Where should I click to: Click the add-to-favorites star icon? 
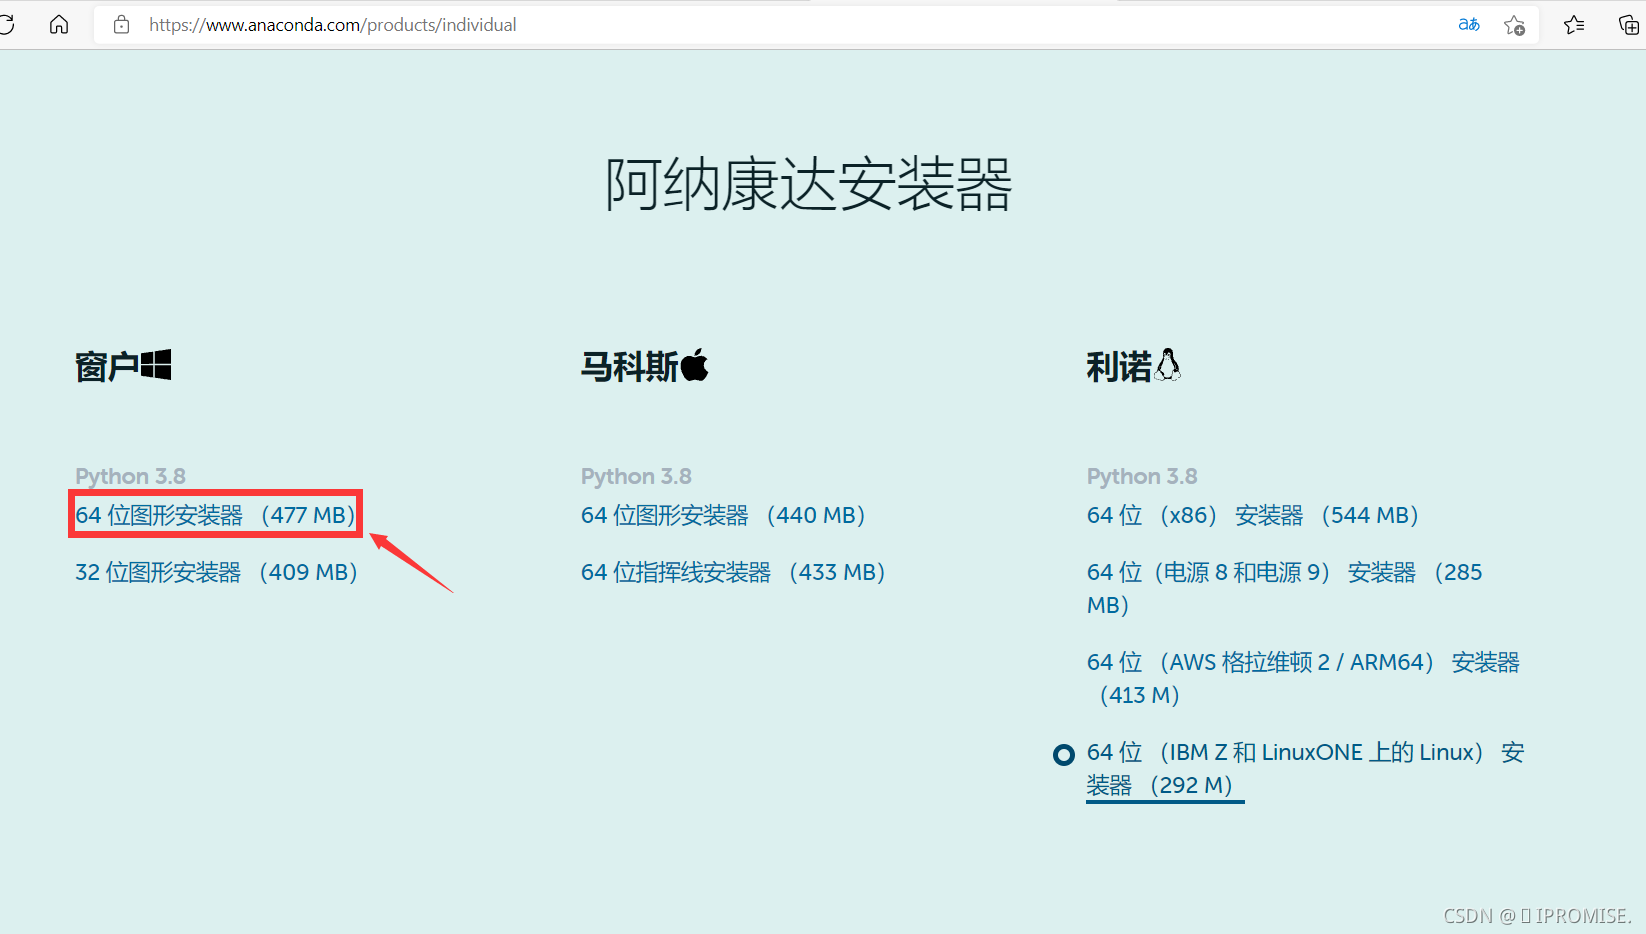[x=1514, y=24]
